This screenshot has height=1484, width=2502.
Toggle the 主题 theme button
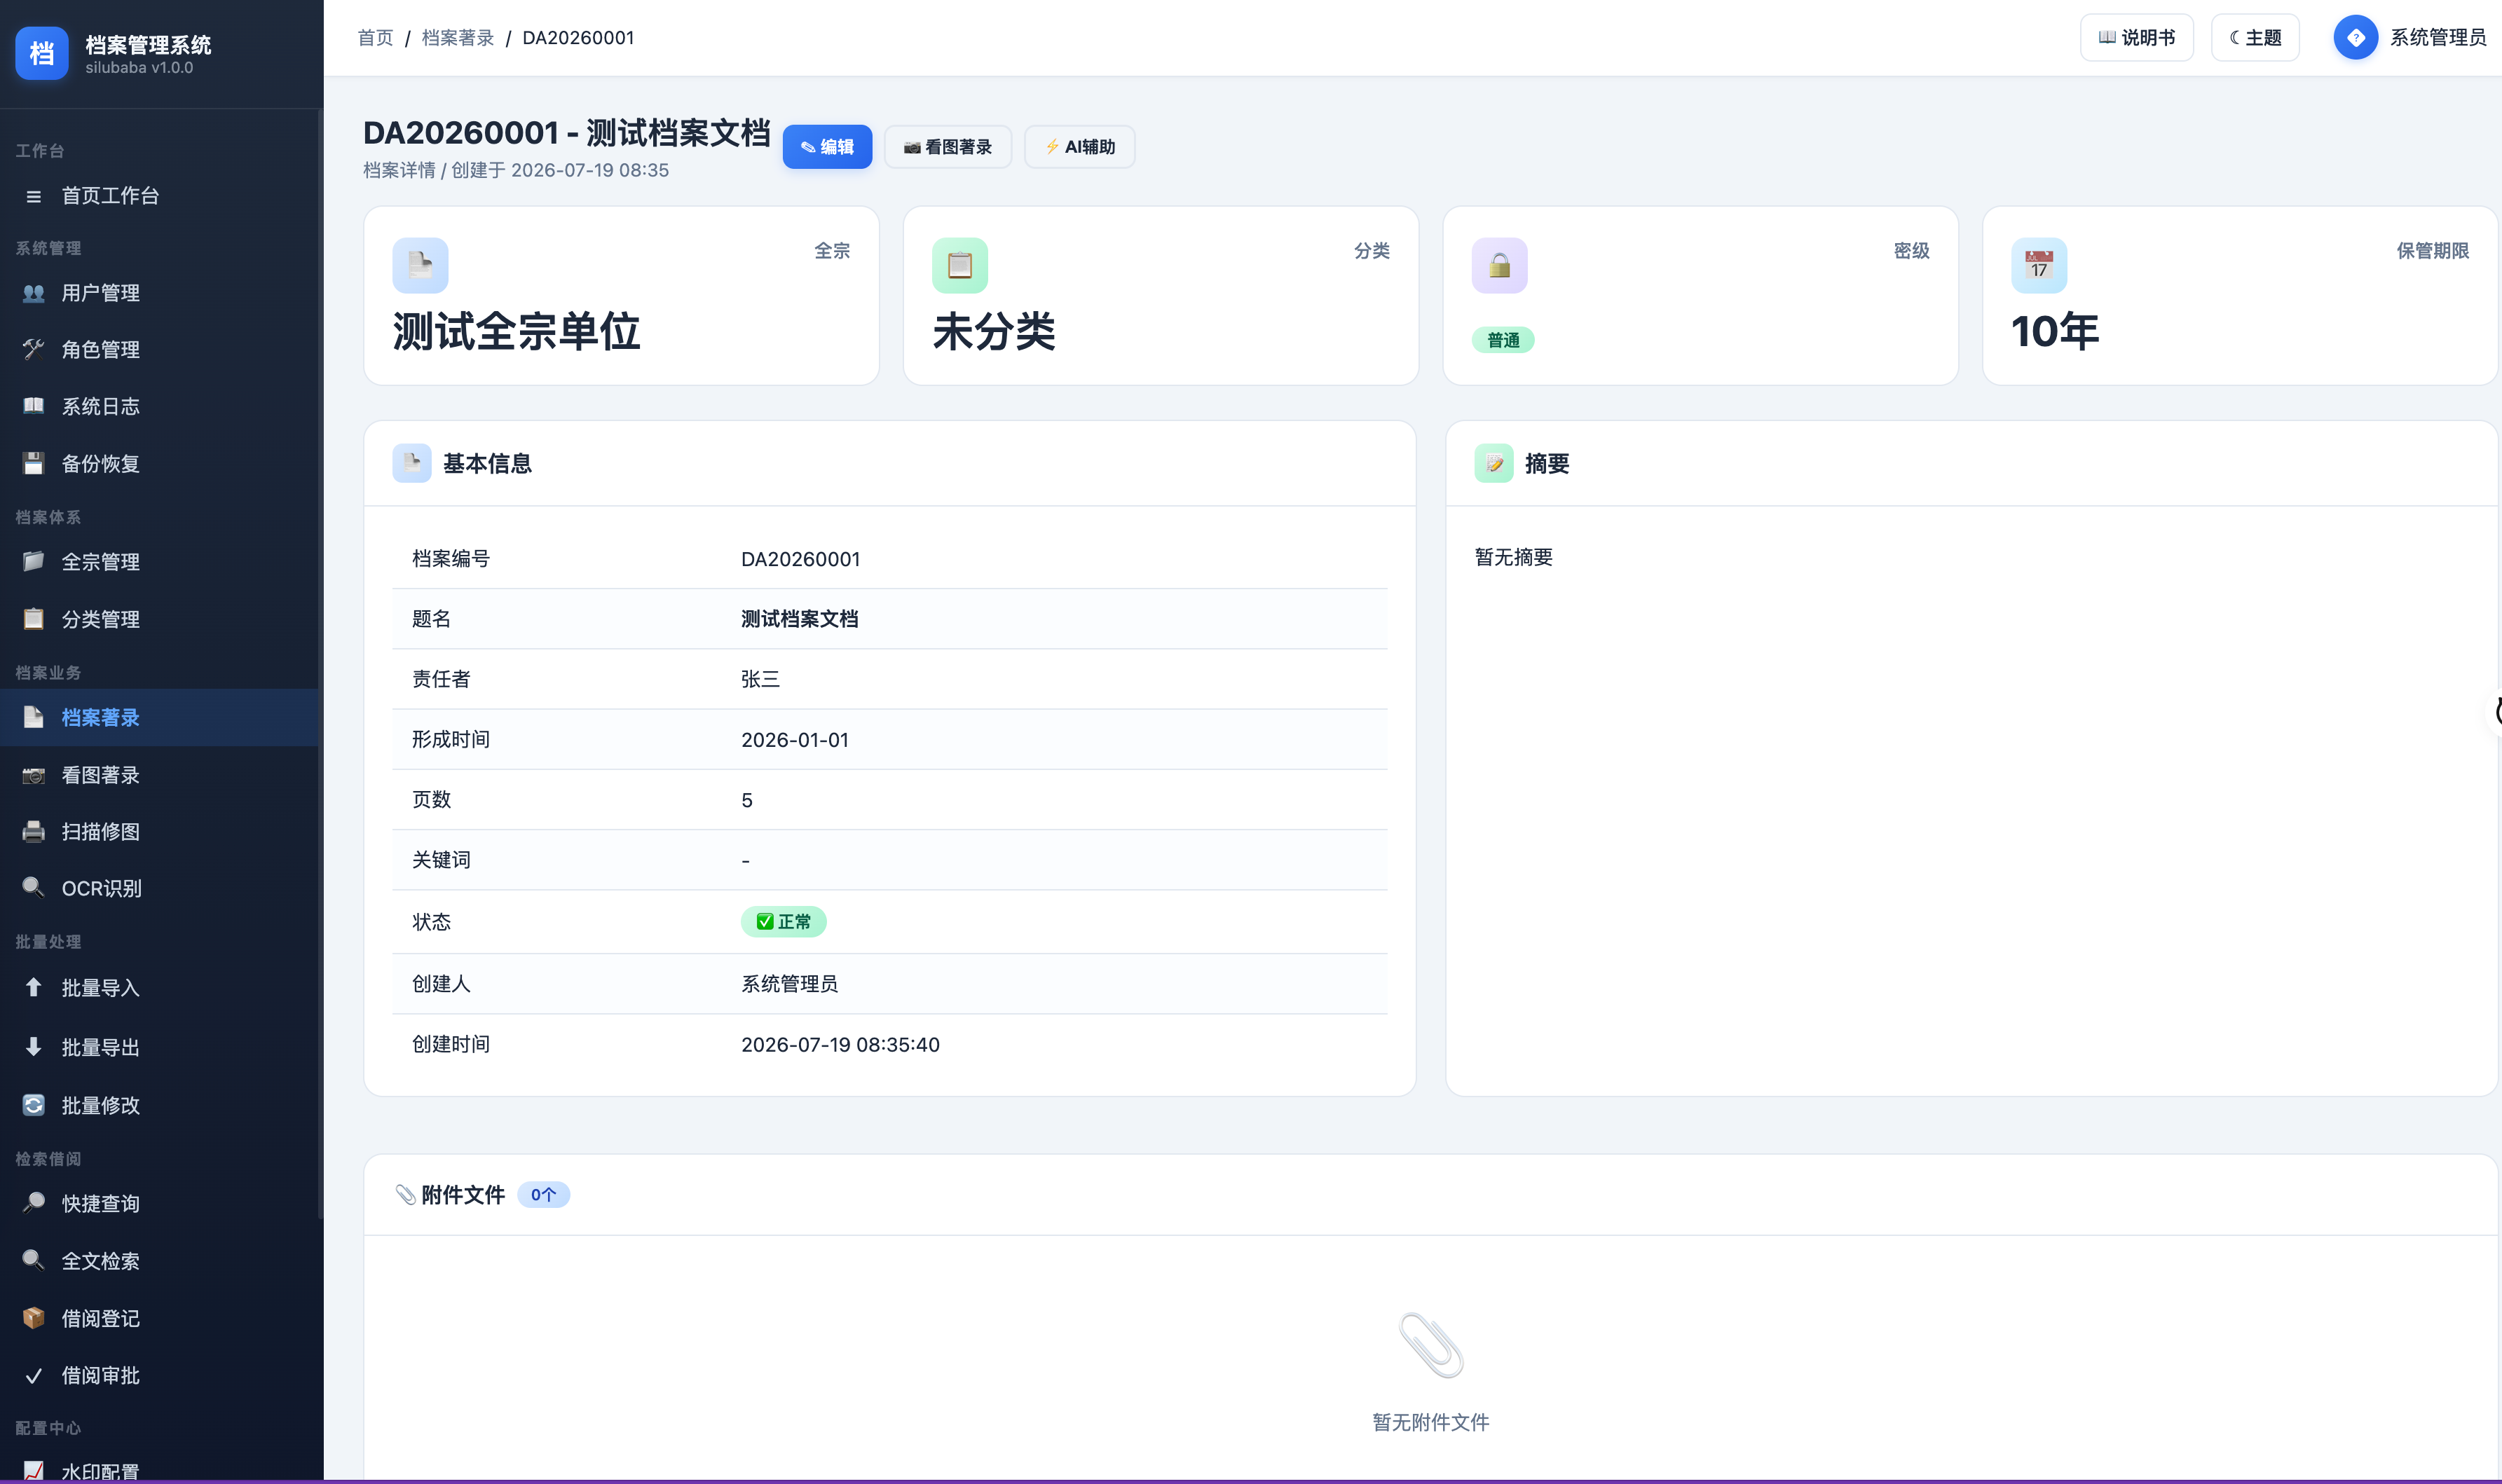[x=2255, y=37]
